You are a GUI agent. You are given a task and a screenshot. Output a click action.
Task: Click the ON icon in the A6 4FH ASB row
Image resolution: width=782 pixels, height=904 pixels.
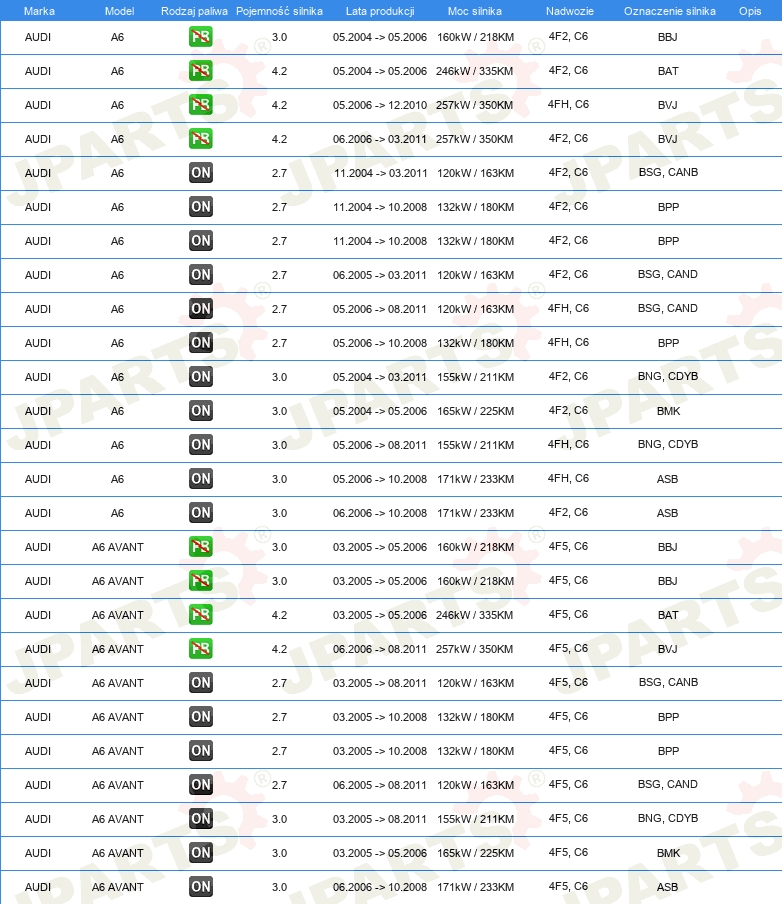pos(201,479)
